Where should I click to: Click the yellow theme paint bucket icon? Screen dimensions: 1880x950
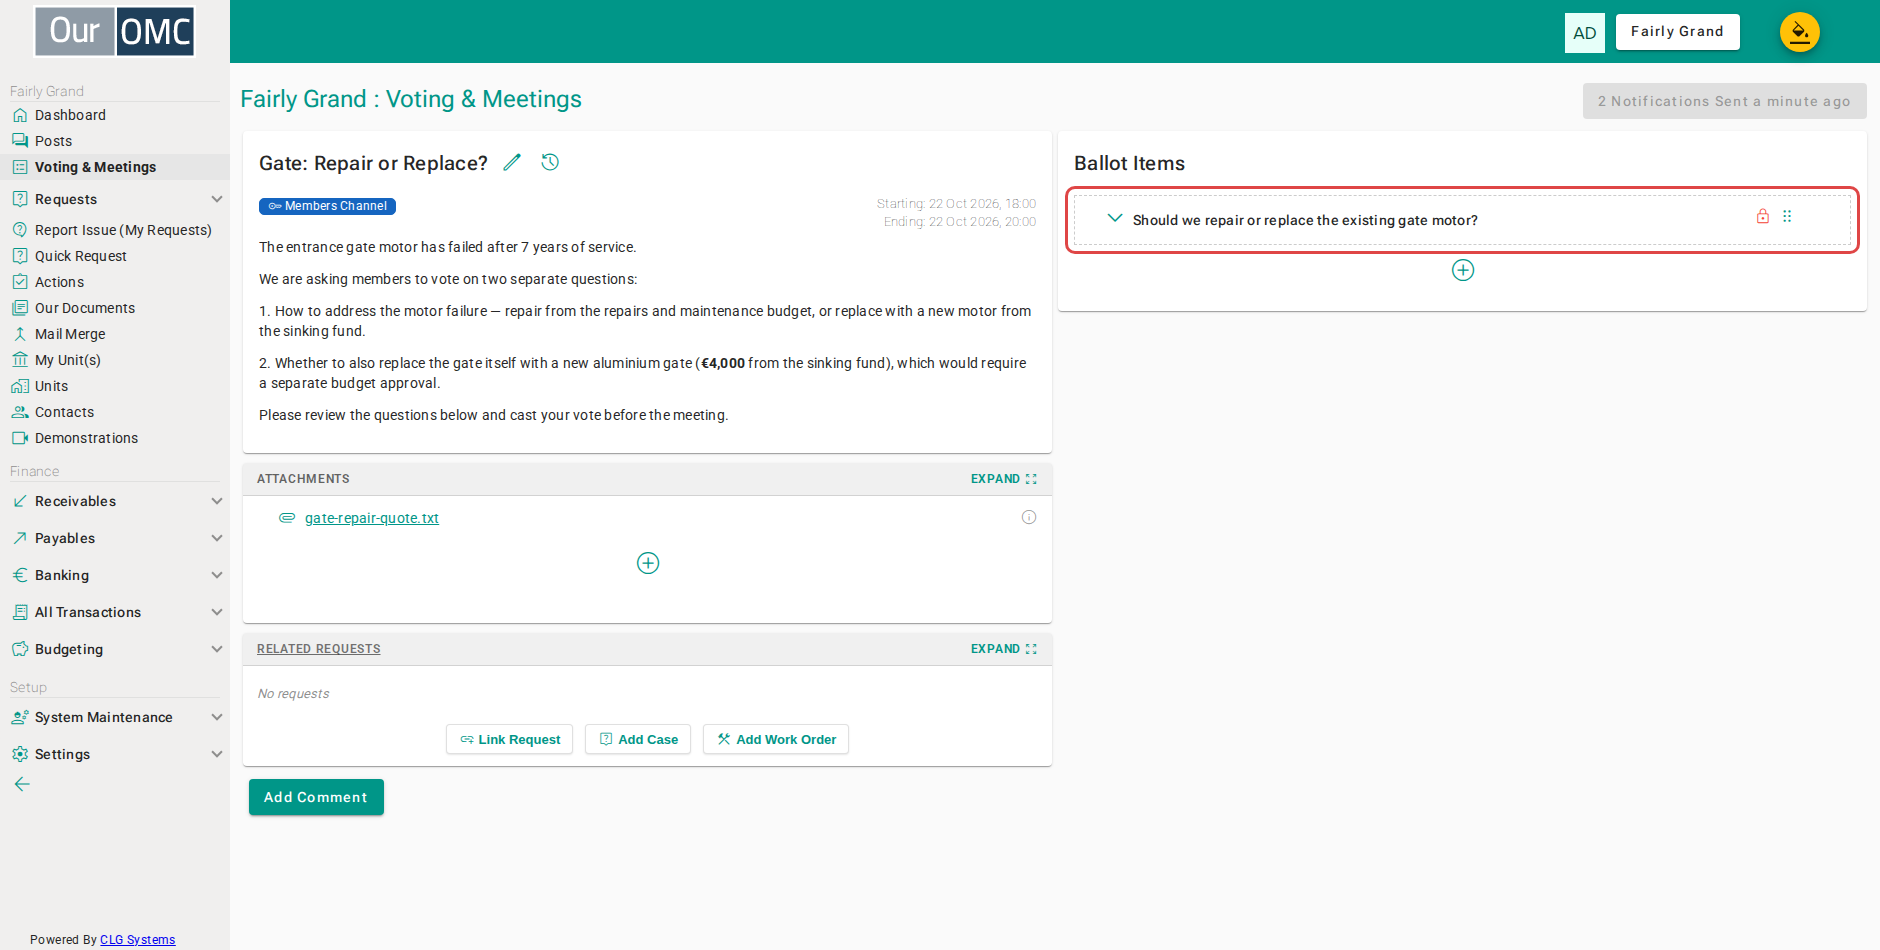pos(1799,32)
